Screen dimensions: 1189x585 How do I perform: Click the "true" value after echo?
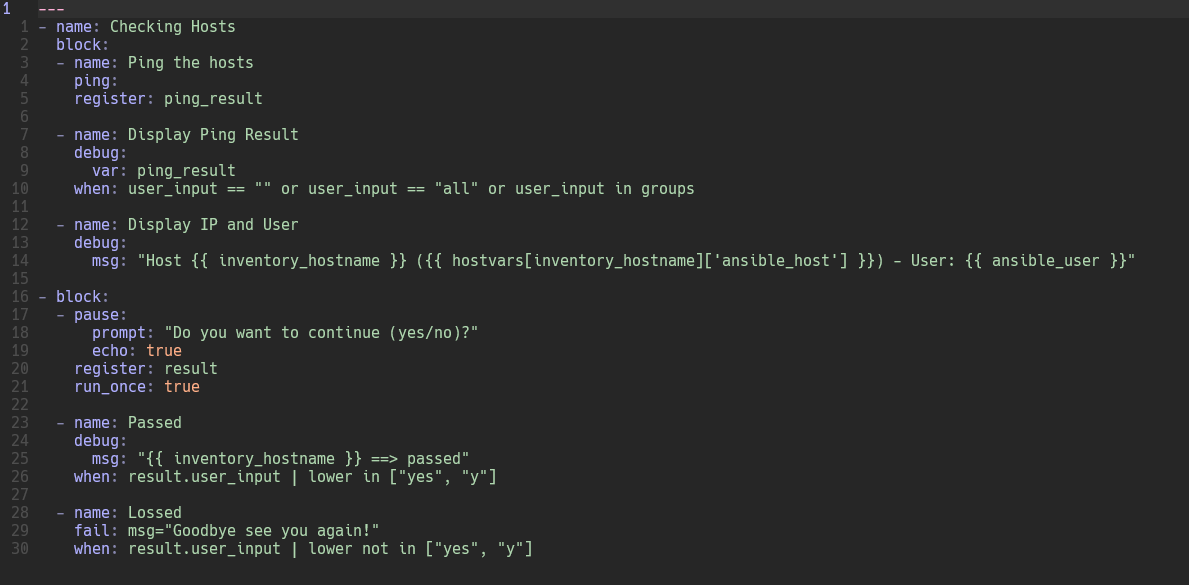164,351
